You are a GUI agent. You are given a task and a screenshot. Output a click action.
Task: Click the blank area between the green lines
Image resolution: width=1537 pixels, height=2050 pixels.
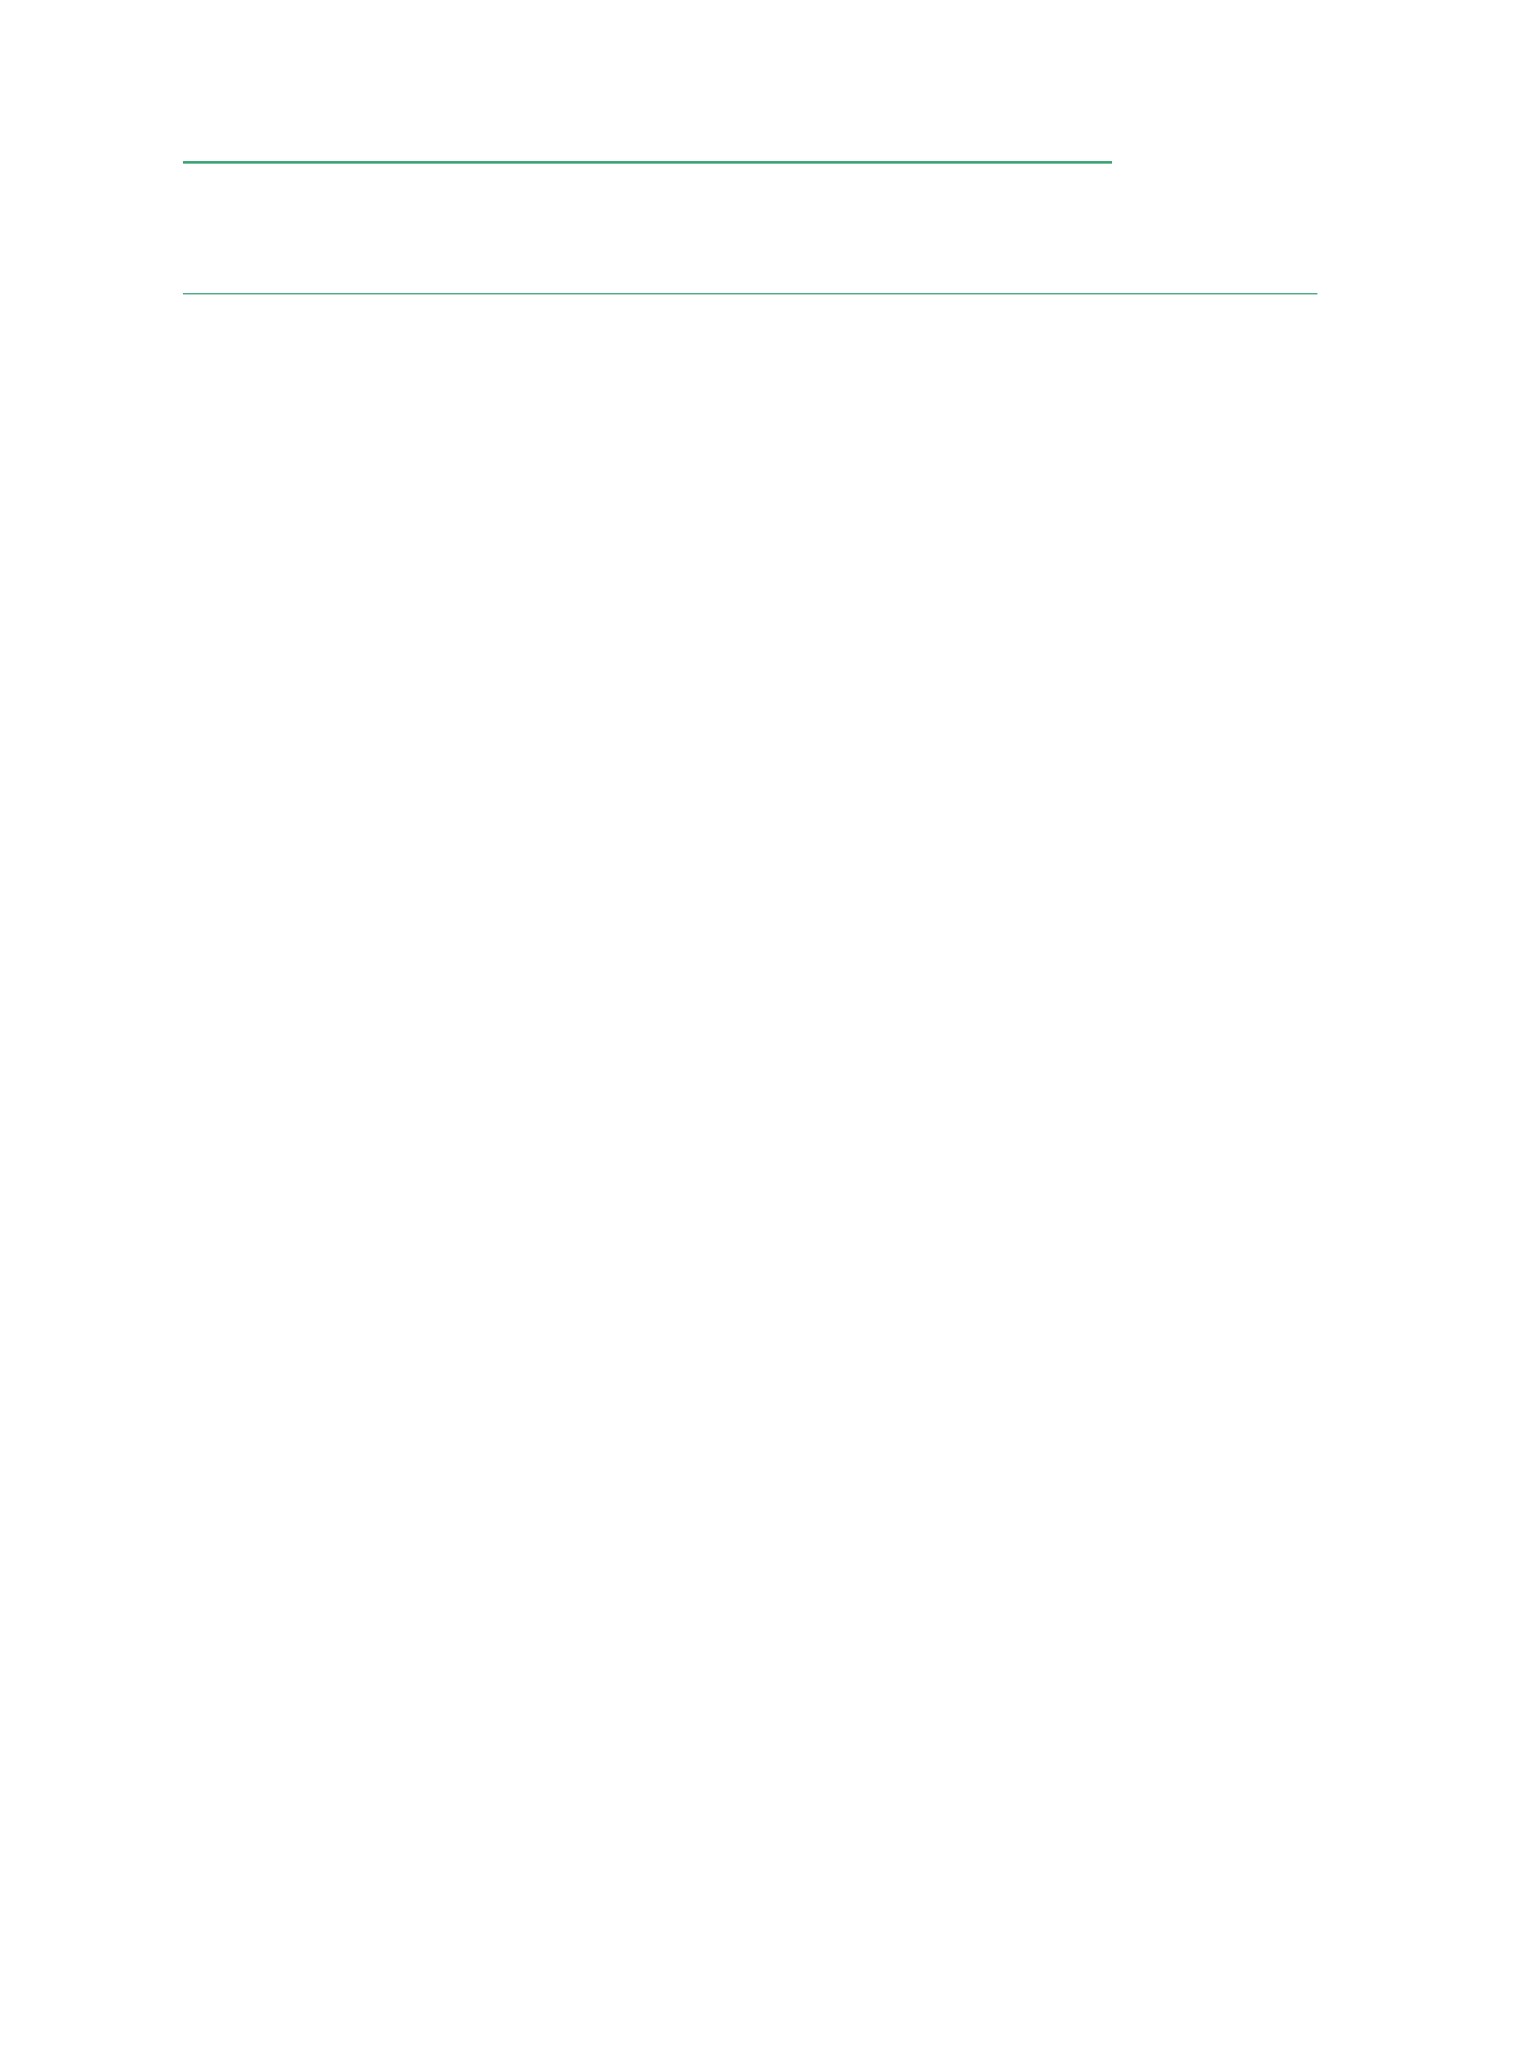point(750,228)
